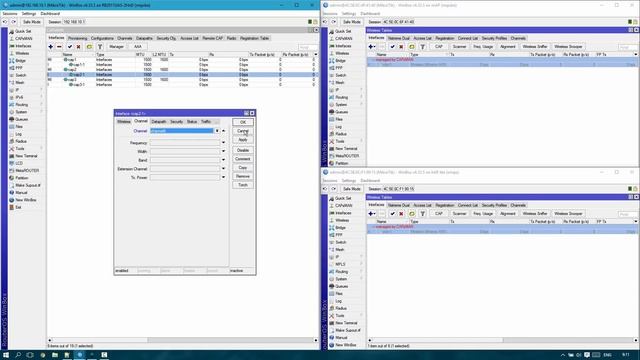This screenshot has width=640, height=360.
Task: Expand the Extension Channel field arrow
Action: 224,169
